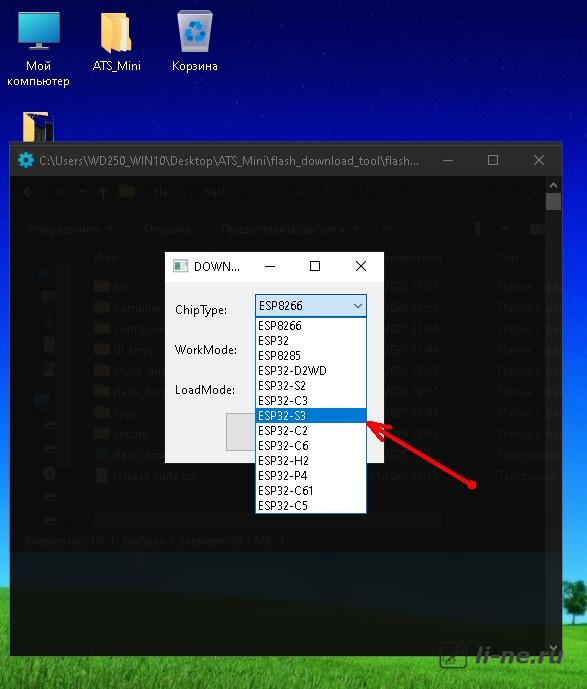
Task: Select the ESP32-D2WD option
Action: 311,370
